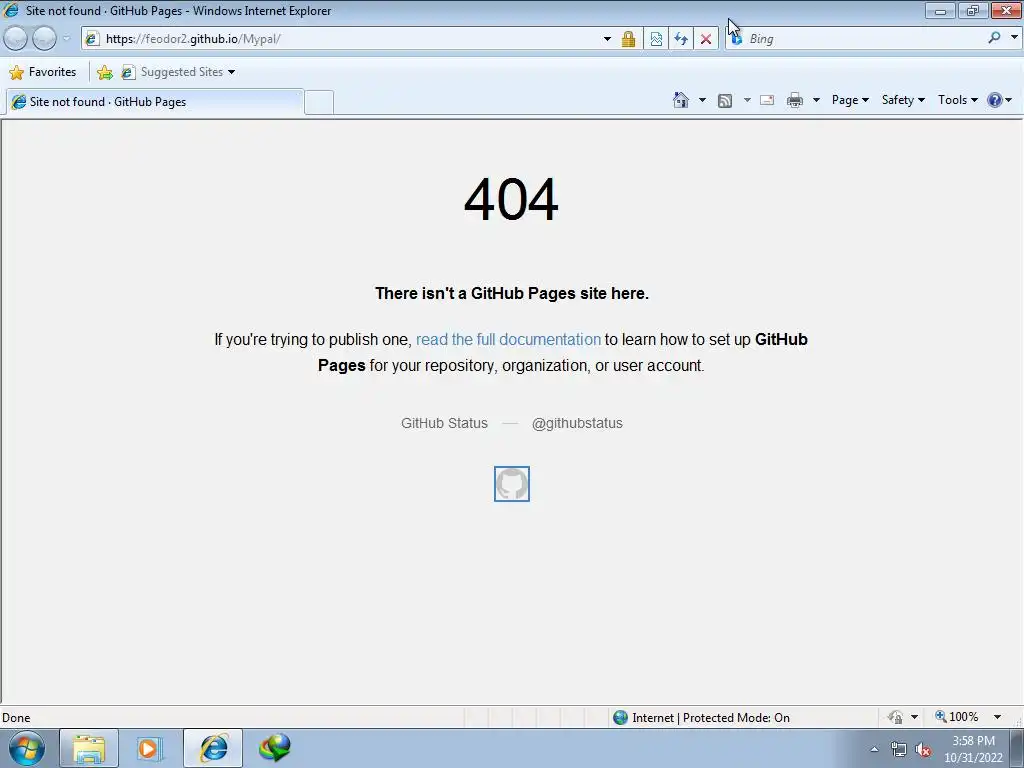The height and width of the screenshot is (768, 1024).
Task: Refresh the page with refresh icon
Action: [681, 39]
